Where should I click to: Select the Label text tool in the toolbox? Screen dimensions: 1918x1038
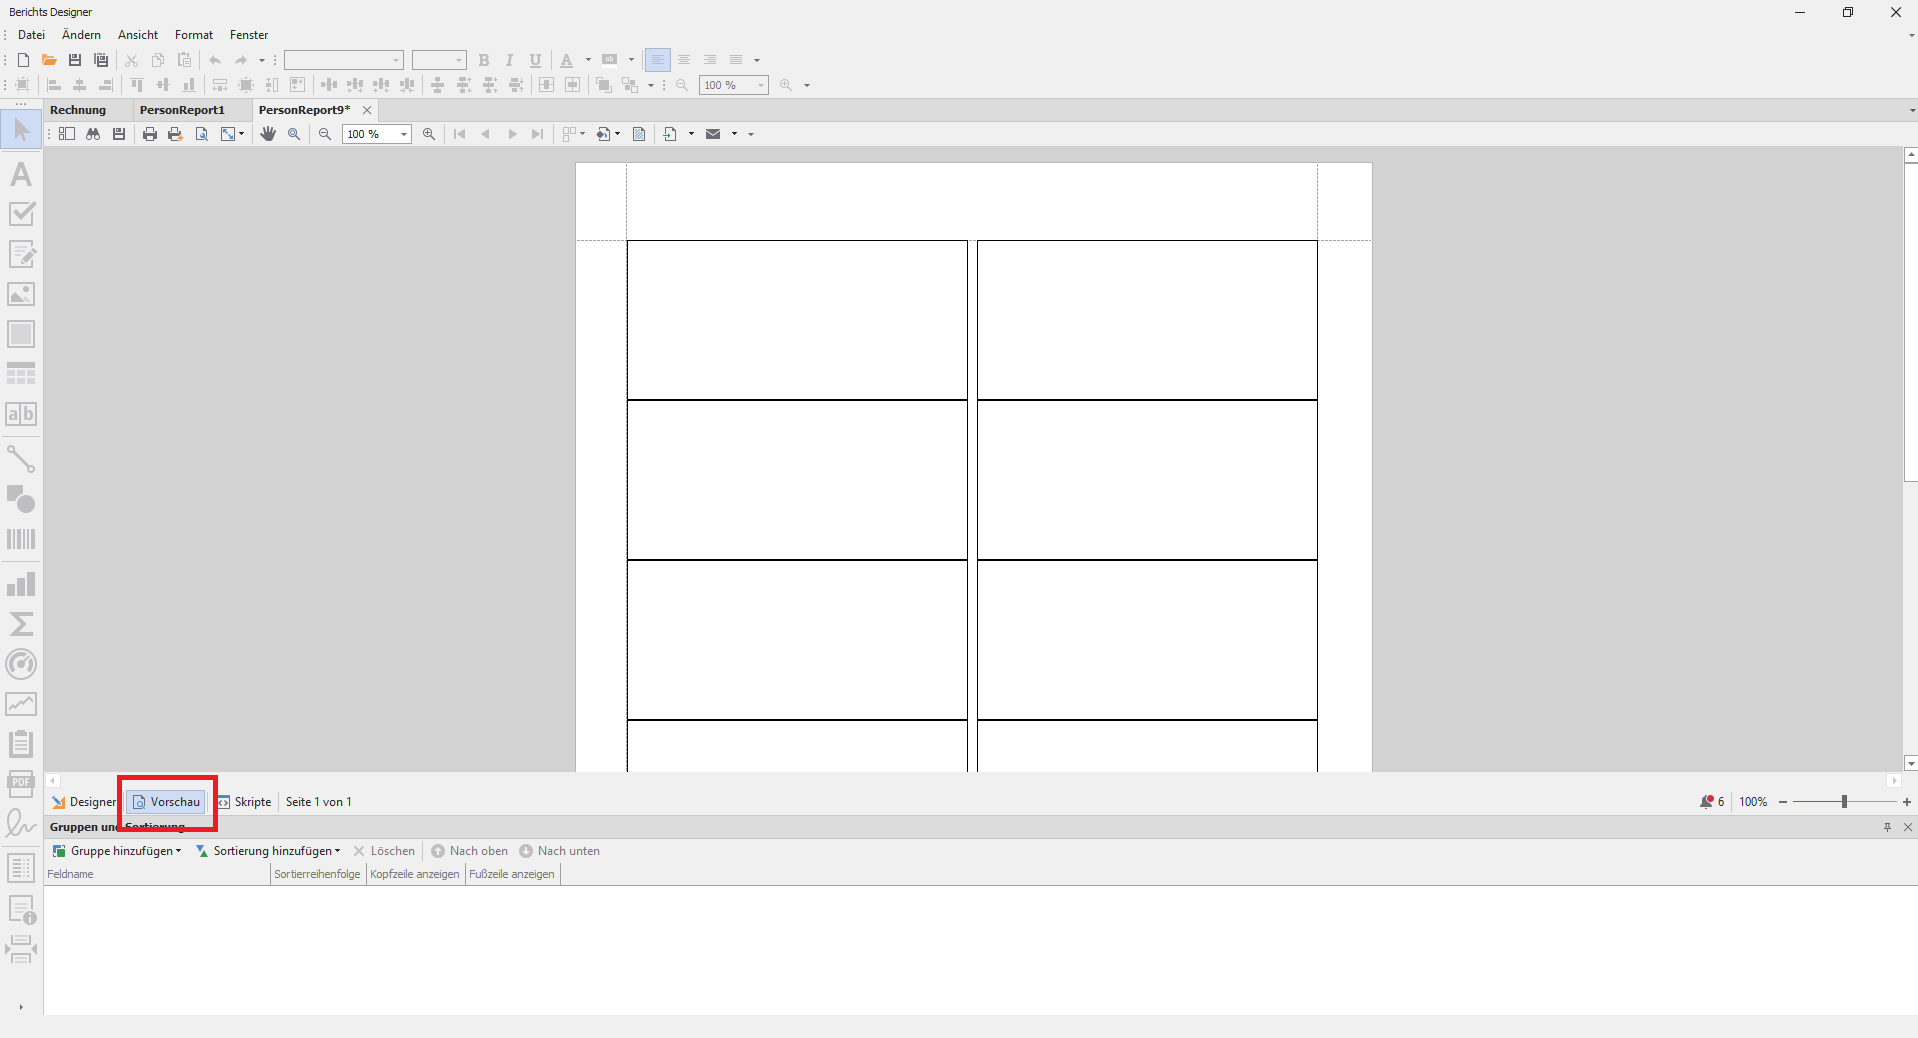(21, 175)
